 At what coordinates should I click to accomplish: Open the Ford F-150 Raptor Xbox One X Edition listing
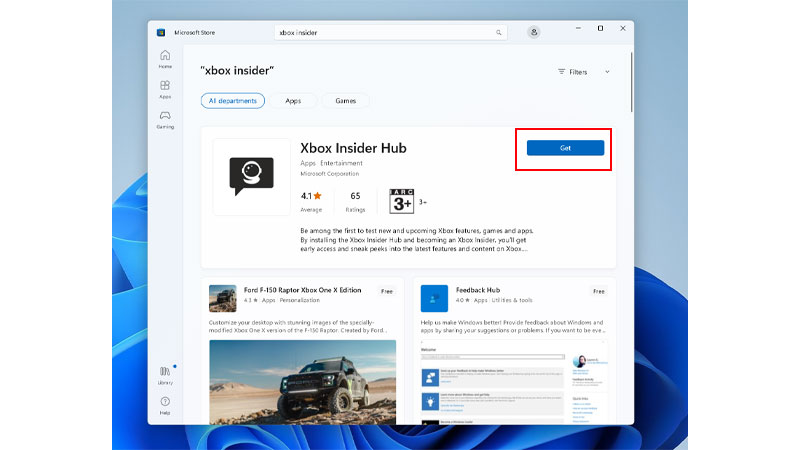(x=303, y=290)
